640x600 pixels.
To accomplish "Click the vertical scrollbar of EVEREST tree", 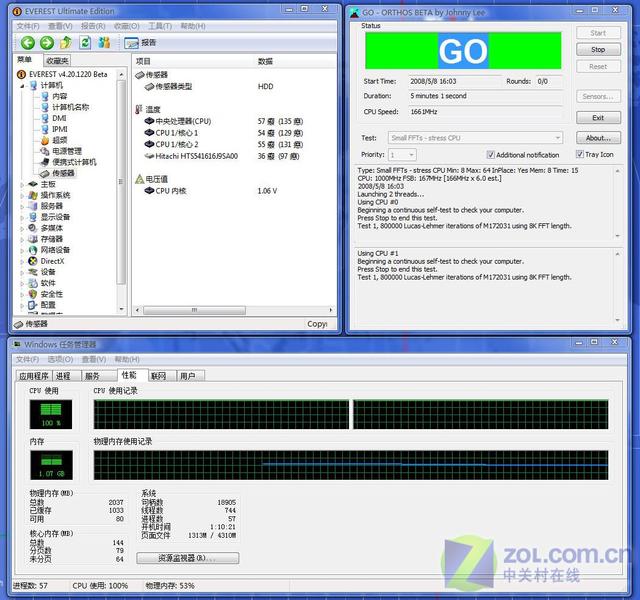I will (x=121, y=182).
